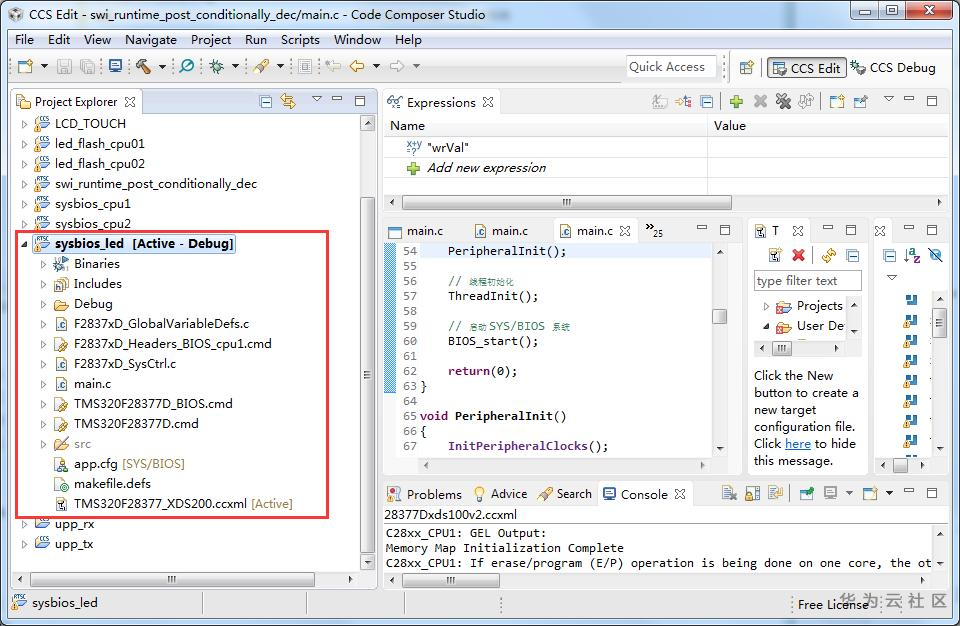Click Clear Console icon
Viewport: 960px width, 626px height.
tap(729, 494)
